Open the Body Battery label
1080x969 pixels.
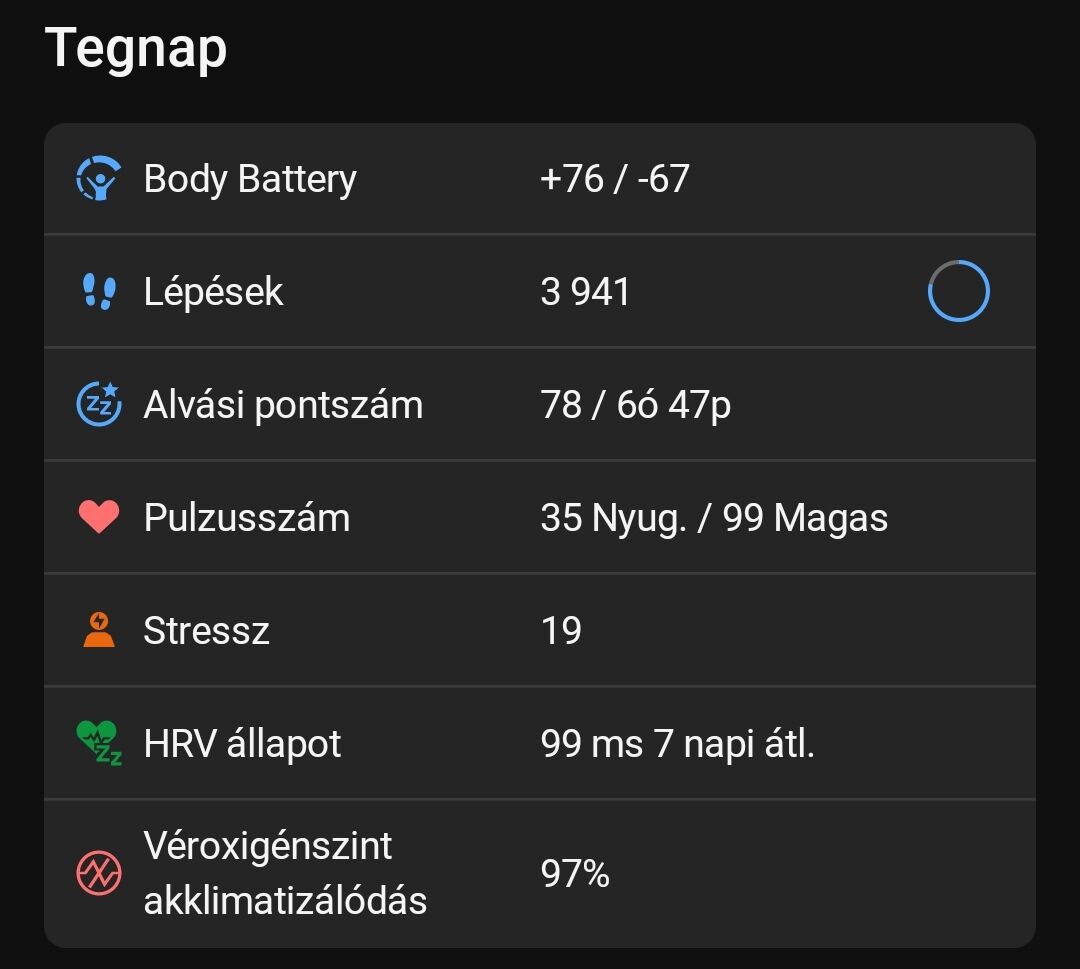(x=250, y=179)
